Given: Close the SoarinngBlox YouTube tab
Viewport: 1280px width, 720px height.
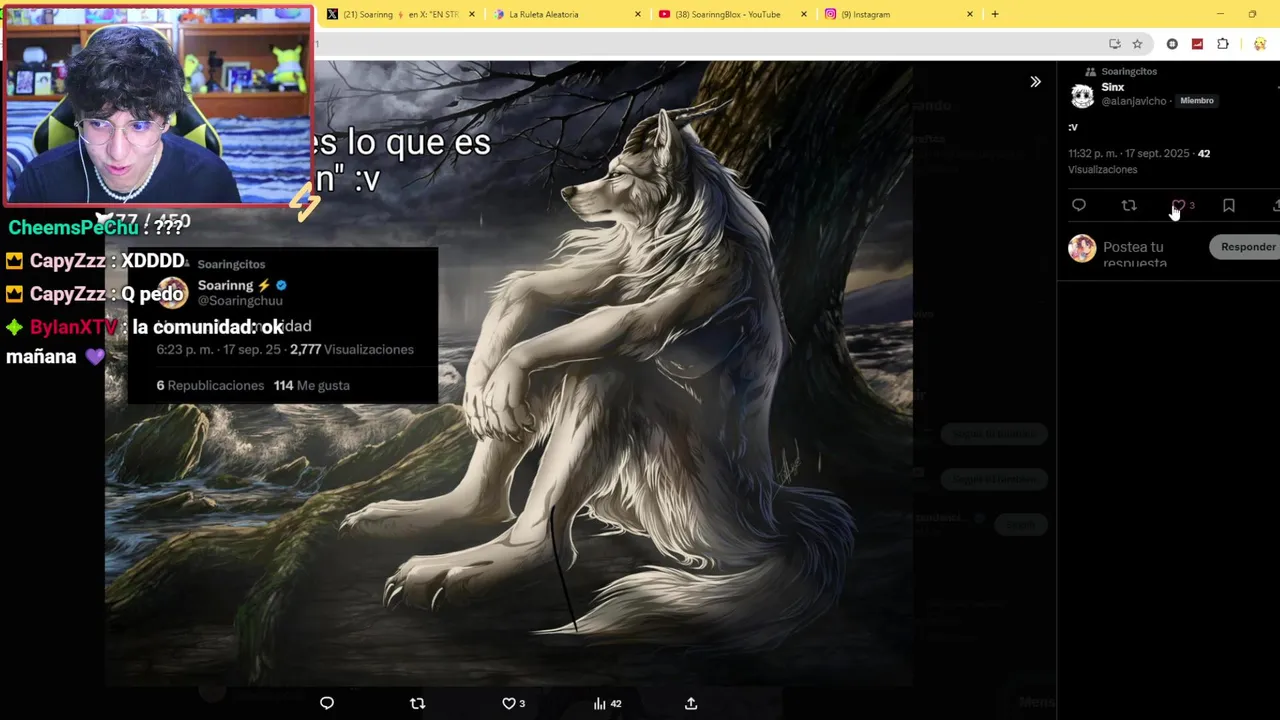Looking at the screenshot, I should click(804, 14).
